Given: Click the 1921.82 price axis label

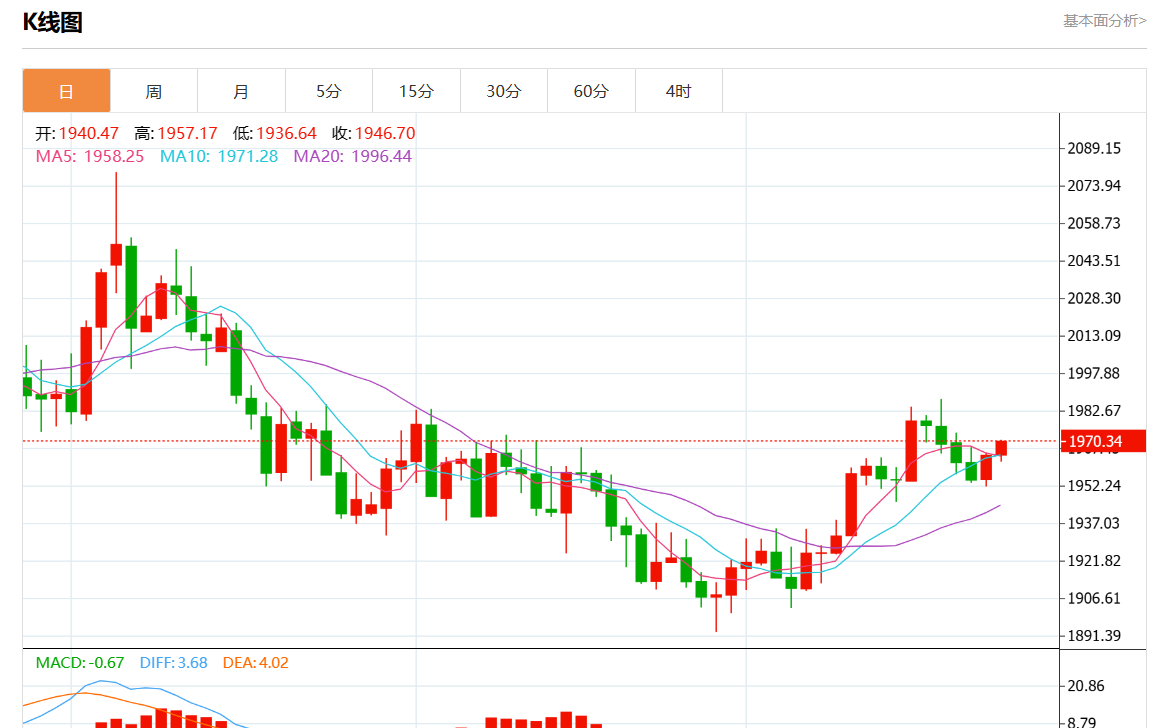Looking at the screenshot, I should tap(1094, 561).
